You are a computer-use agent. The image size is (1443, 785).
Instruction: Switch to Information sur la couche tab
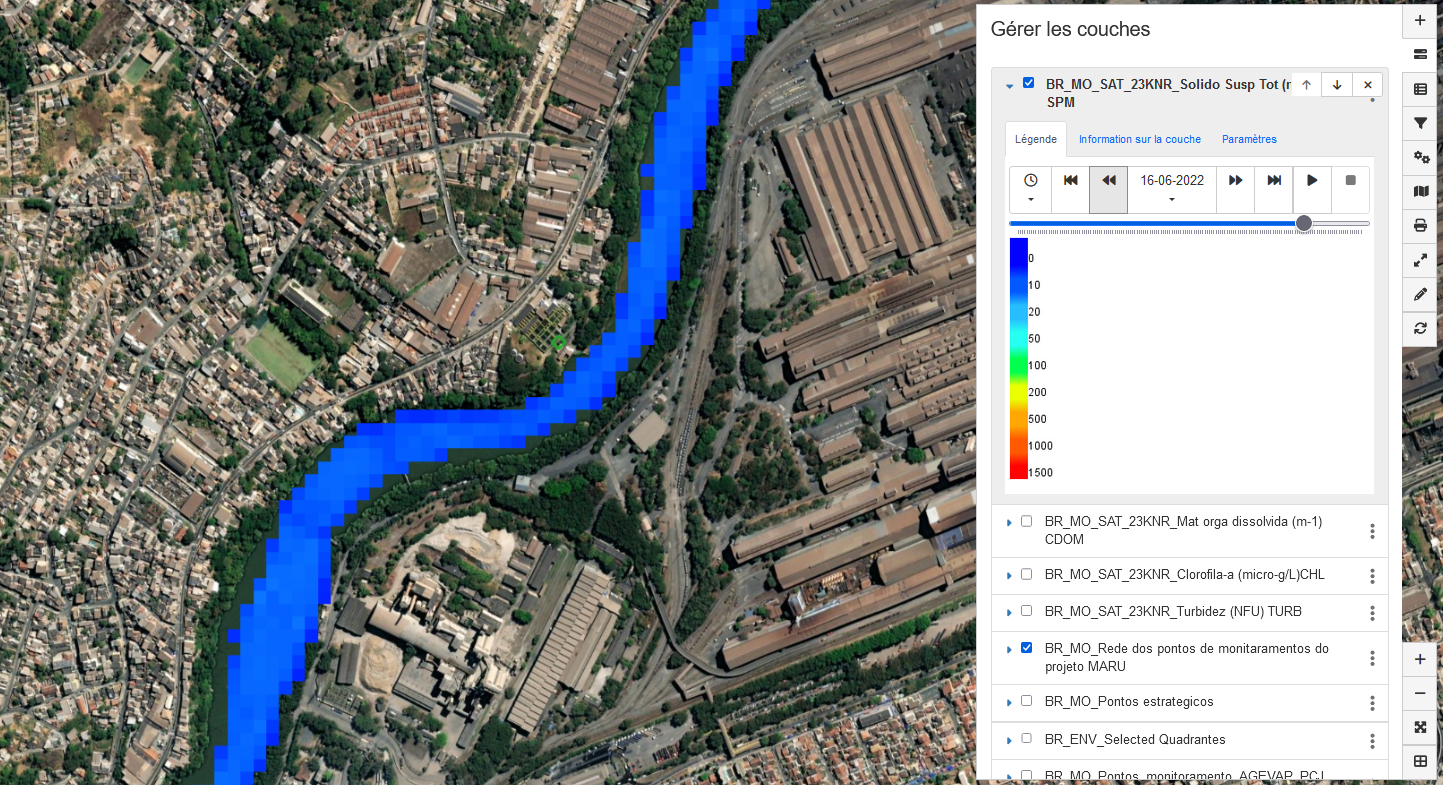tap(1139, 139)
